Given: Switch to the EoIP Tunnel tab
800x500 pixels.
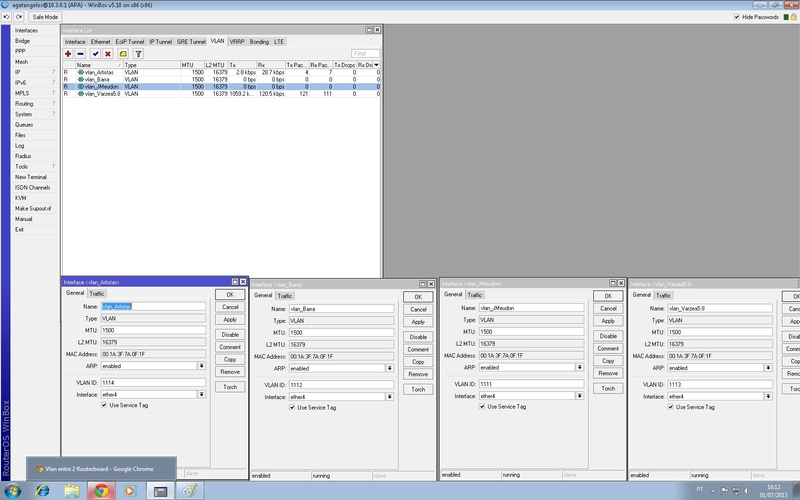Looking at the screenshot, I should tap(130, 42).
